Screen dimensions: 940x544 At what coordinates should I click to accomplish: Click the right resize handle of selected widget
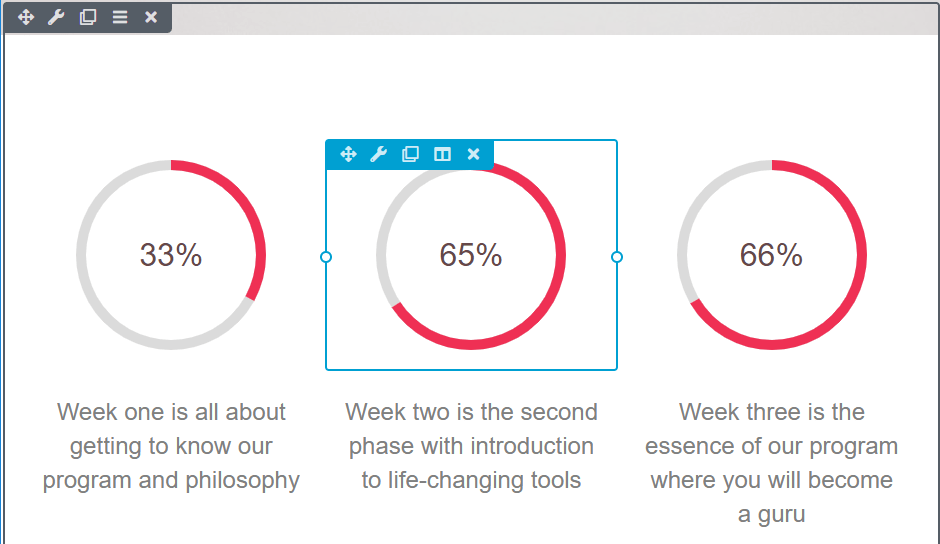[x=617, y=257]
